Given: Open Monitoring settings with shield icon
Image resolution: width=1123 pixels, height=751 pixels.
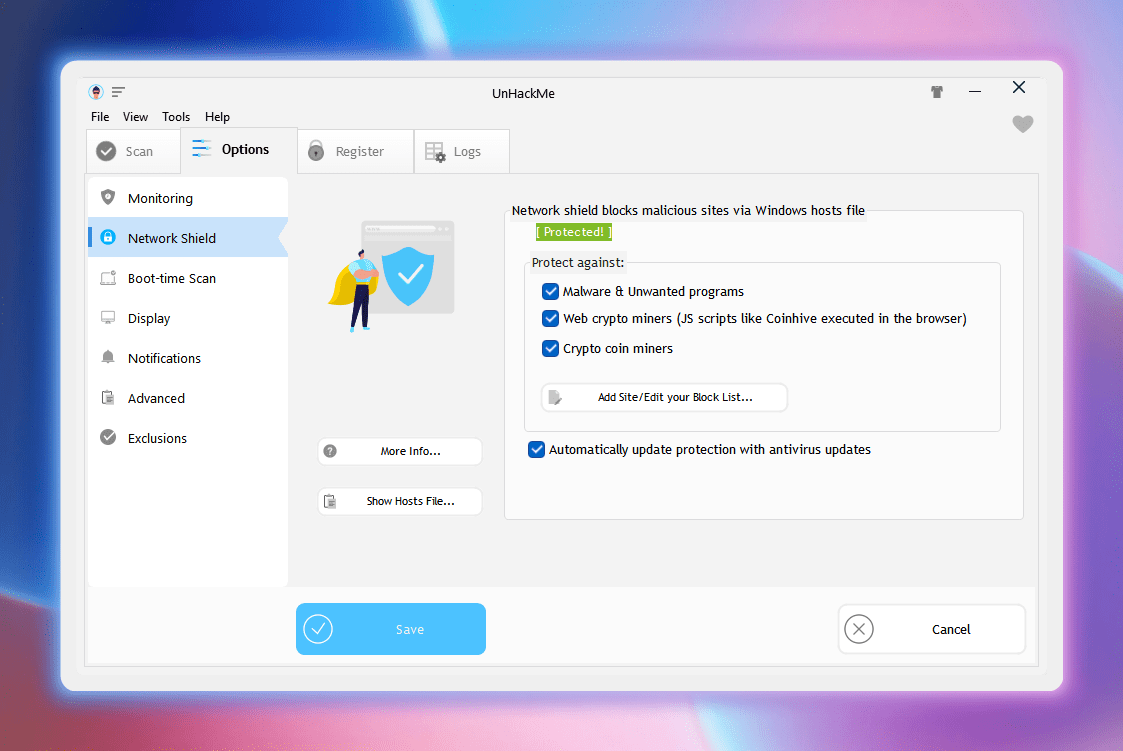Looking at the screenshot, I should (x=160, y=198).
